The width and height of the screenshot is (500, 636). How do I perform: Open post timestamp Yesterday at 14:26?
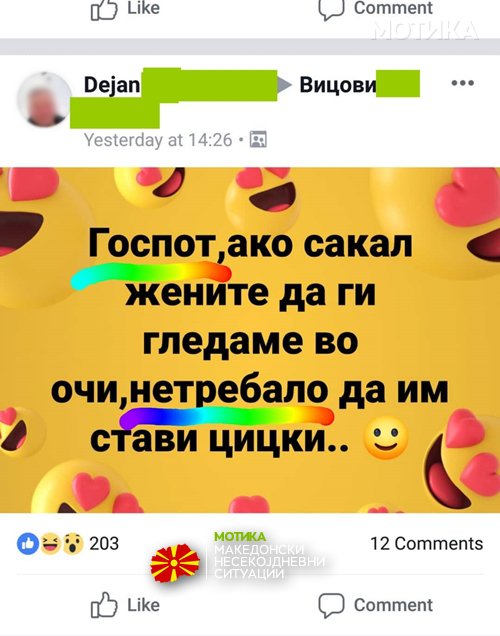point(158,140)
